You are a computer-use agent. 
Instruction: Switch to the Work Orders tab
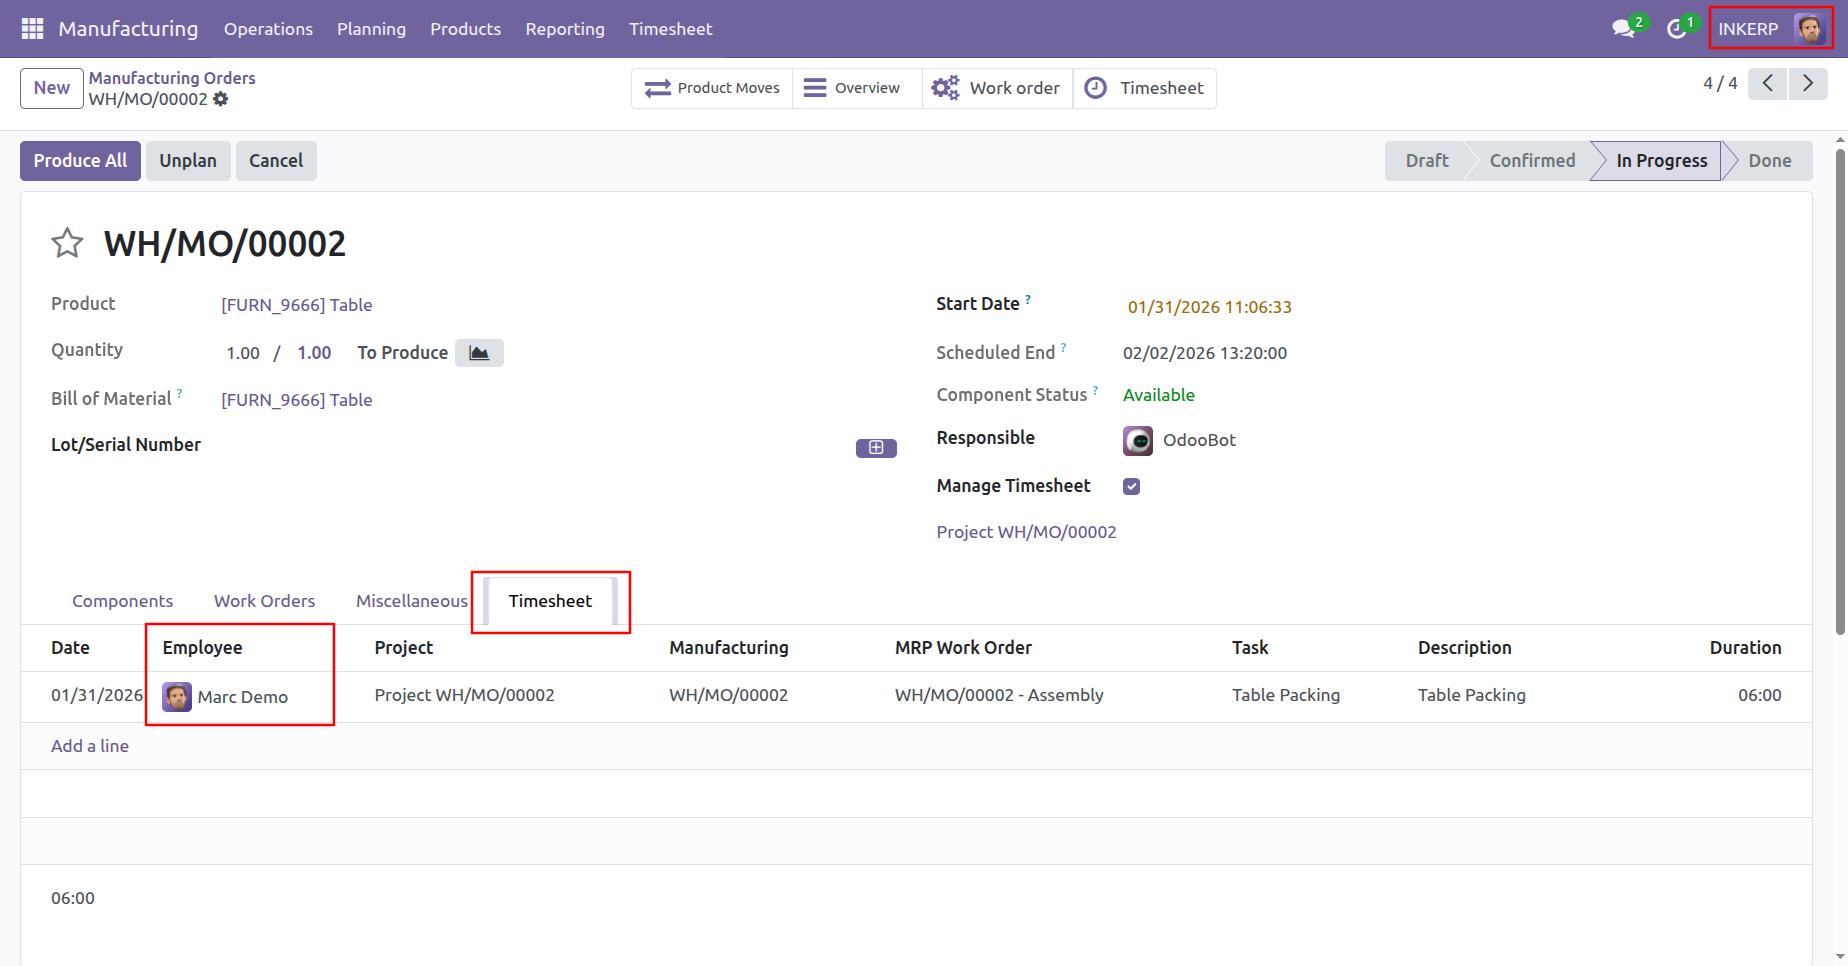(264, 601)
